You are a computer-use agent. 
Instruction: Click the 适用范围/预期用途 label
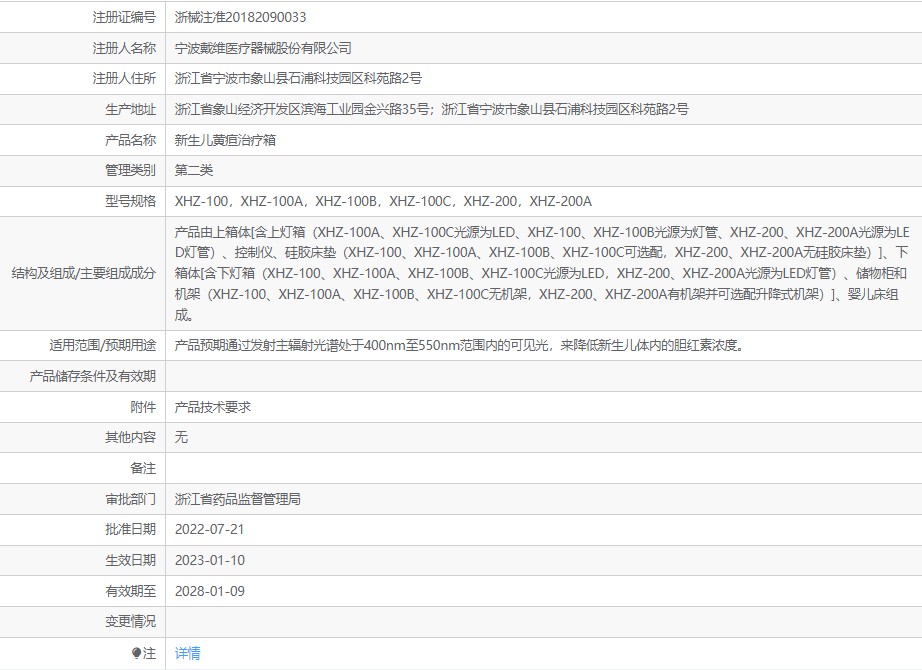pyautogui.click(x=103, y=345)
